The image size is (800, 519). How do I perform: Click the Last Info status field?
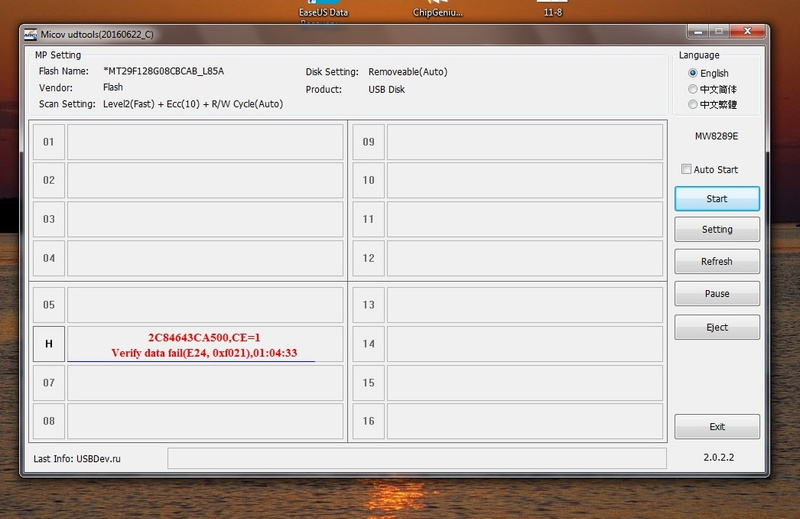click(417, 458)
